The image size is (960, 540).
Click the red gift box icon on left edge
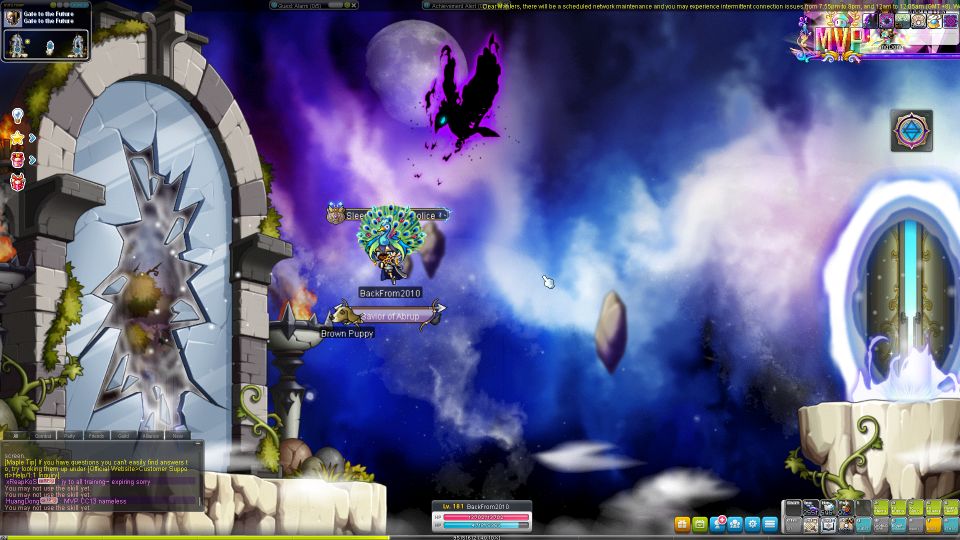18,181
